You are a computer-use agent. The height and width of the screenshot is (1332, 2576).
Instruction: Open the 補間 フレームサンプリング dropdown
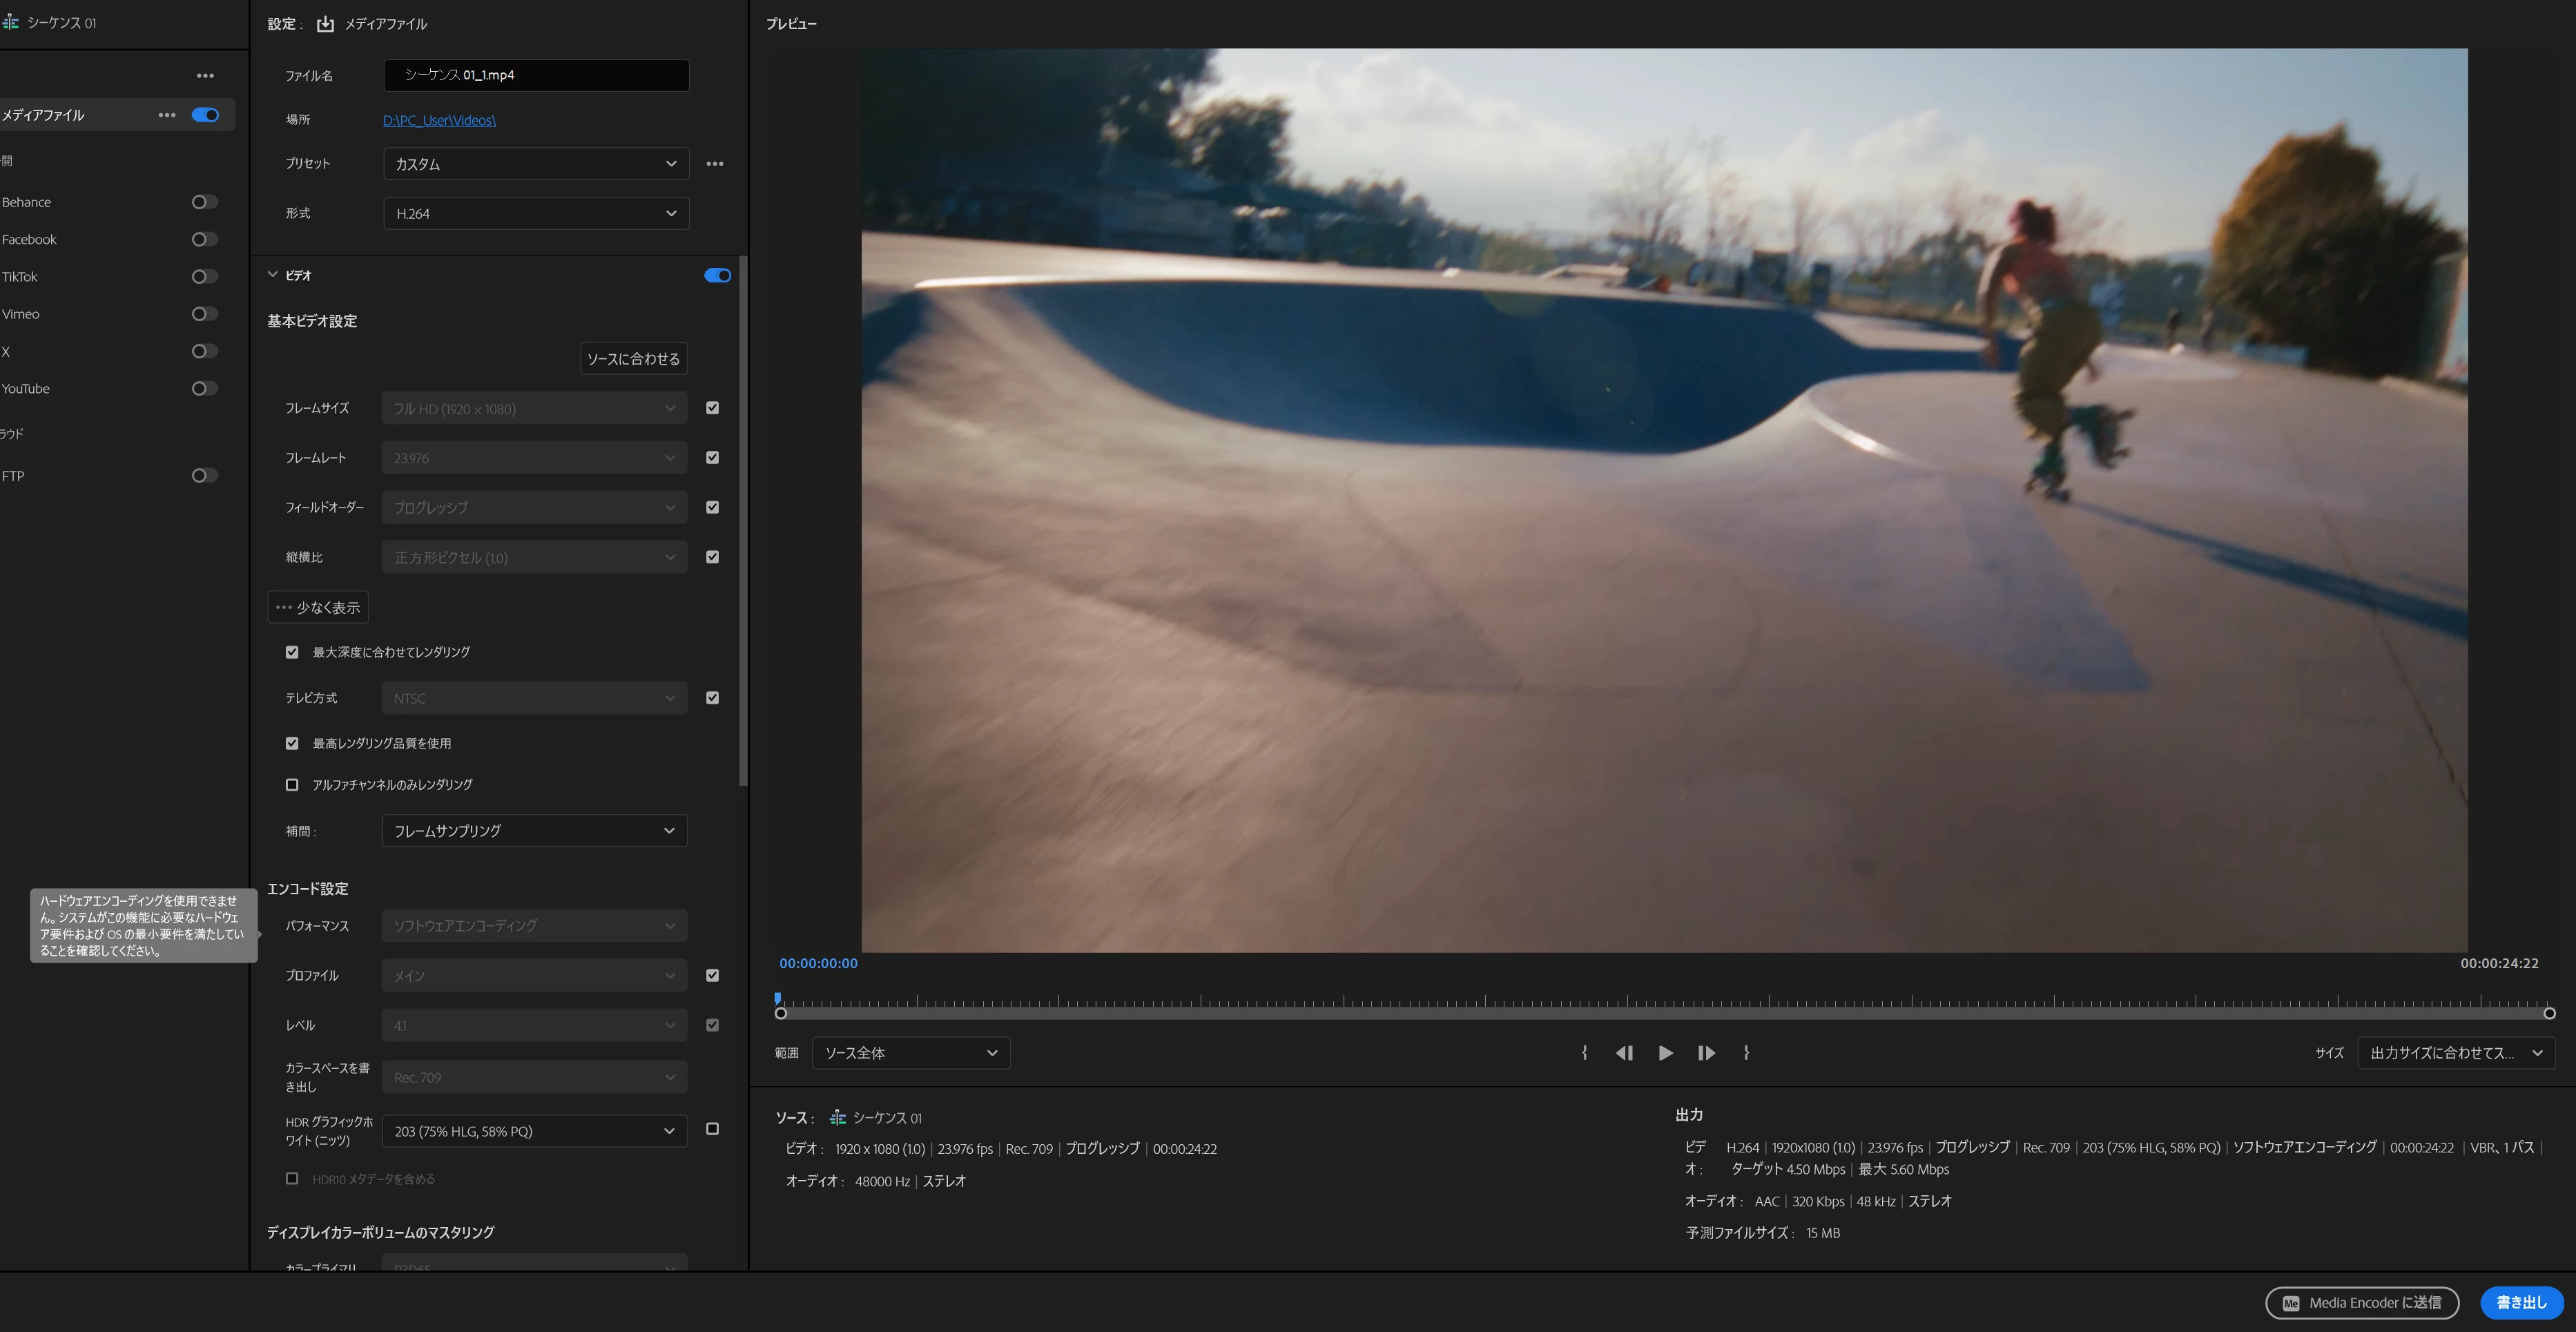point(534,831)
